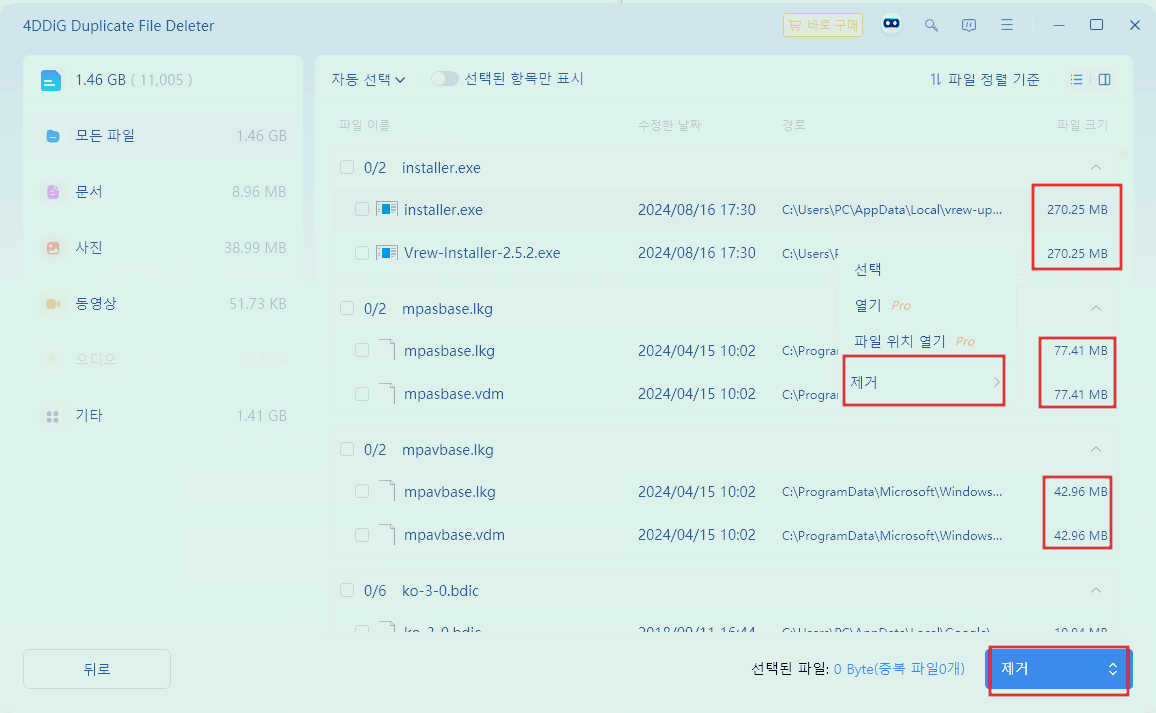1156x713 pixels.
Task: Click the Vrew-Installer-2.5.2.exe file name
Action: [482, 253]
